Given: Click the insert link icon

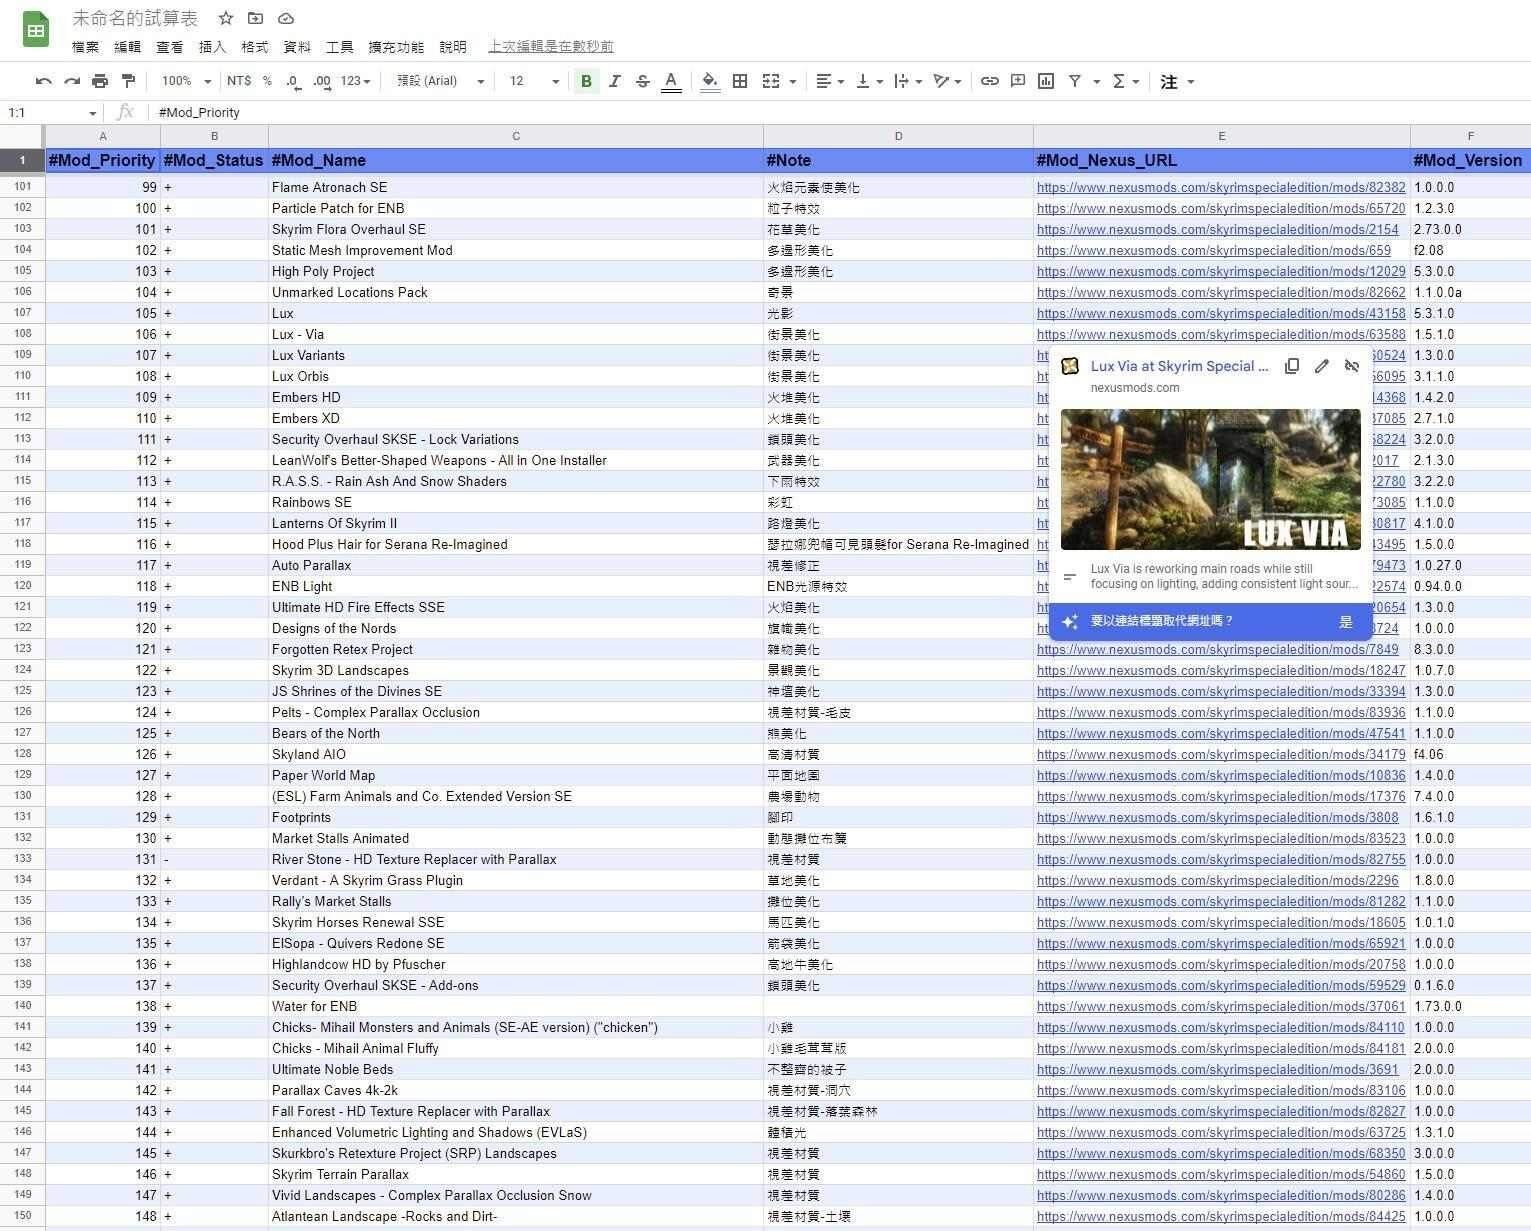Looking at the screenshot, I should 989,81.
